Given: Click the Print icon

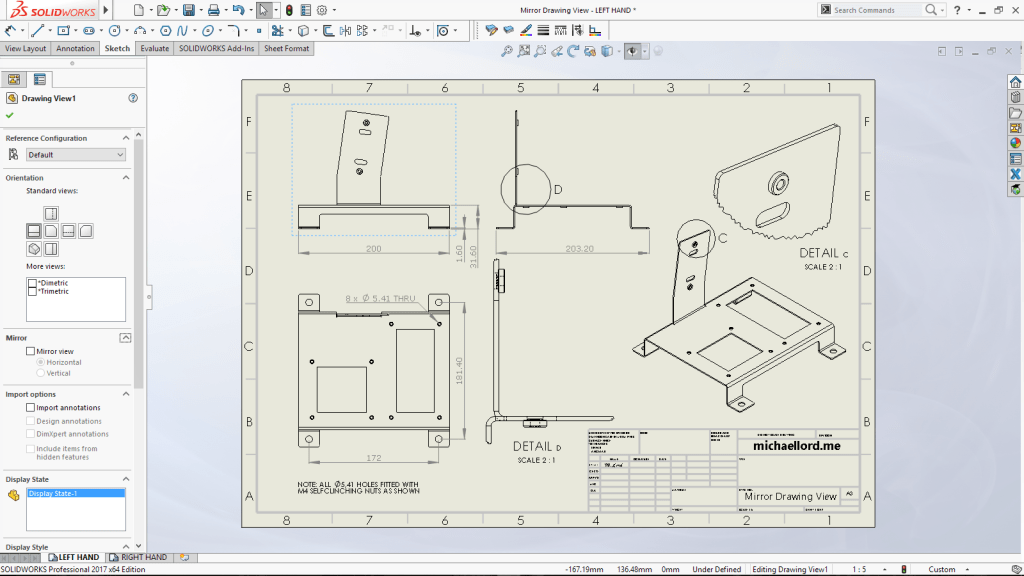Looking at the screenshot, I should (214, 10).
